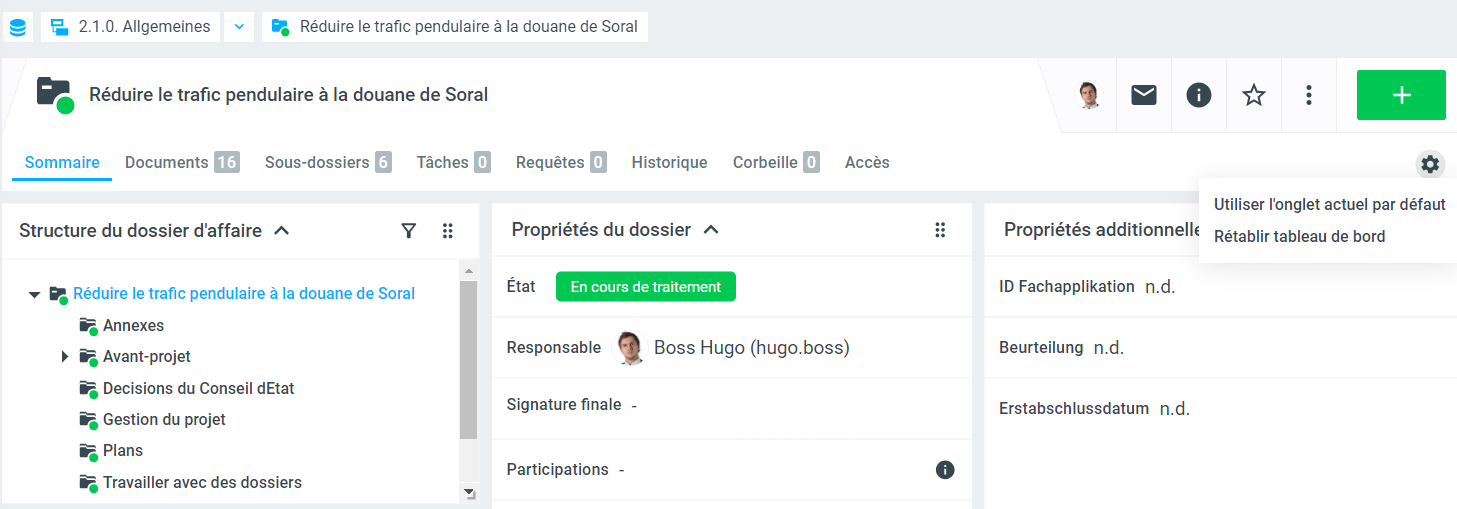This screenshot has height=509, width=1457.
Task: Click the dashboard settings gear icon
Action: (x=1430, y=164)
